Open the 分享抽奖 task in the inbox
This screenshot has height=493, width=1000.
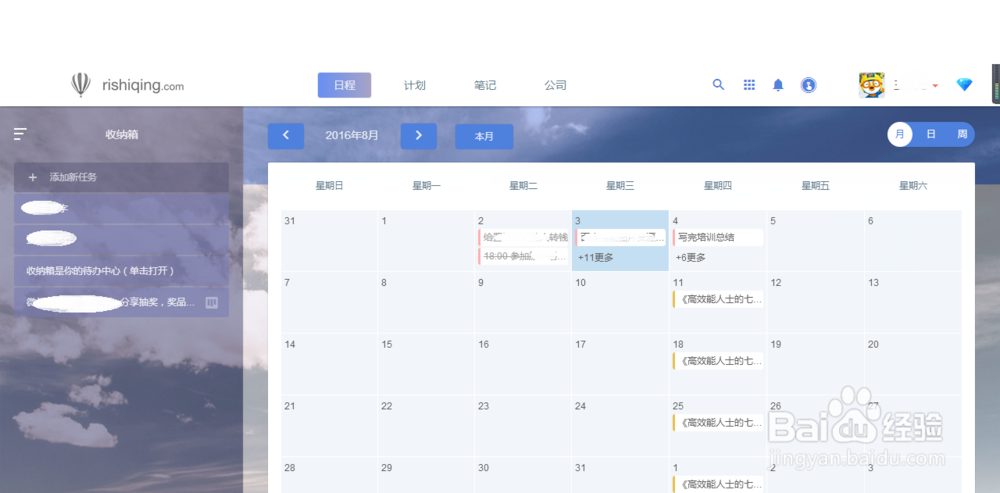pyautogui.click(x=121, y=302)
